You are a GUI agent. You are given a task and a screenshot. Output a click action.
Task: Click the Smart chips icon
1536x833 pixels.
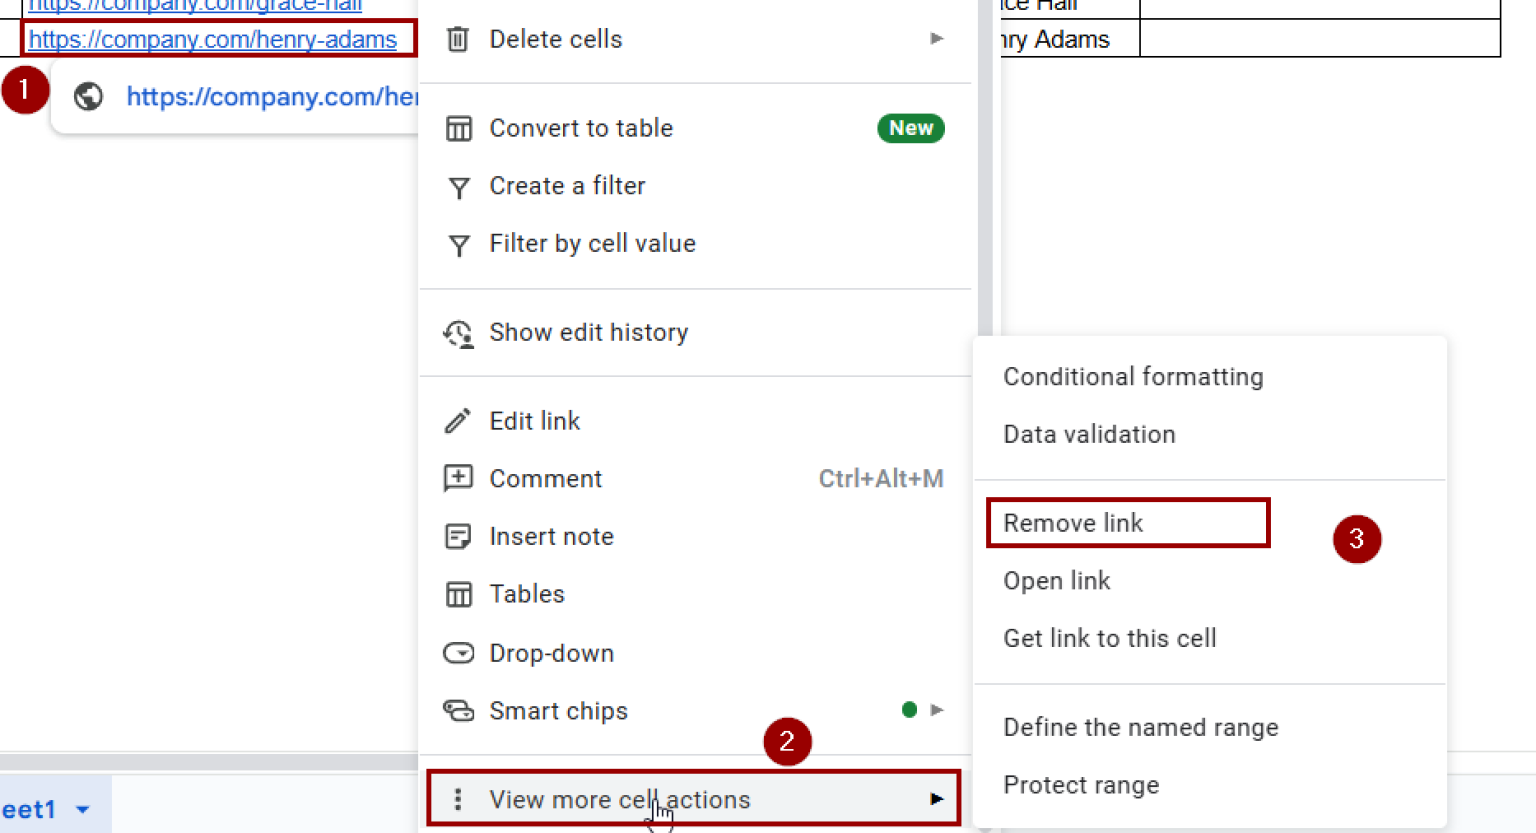[x=458, y=711]
